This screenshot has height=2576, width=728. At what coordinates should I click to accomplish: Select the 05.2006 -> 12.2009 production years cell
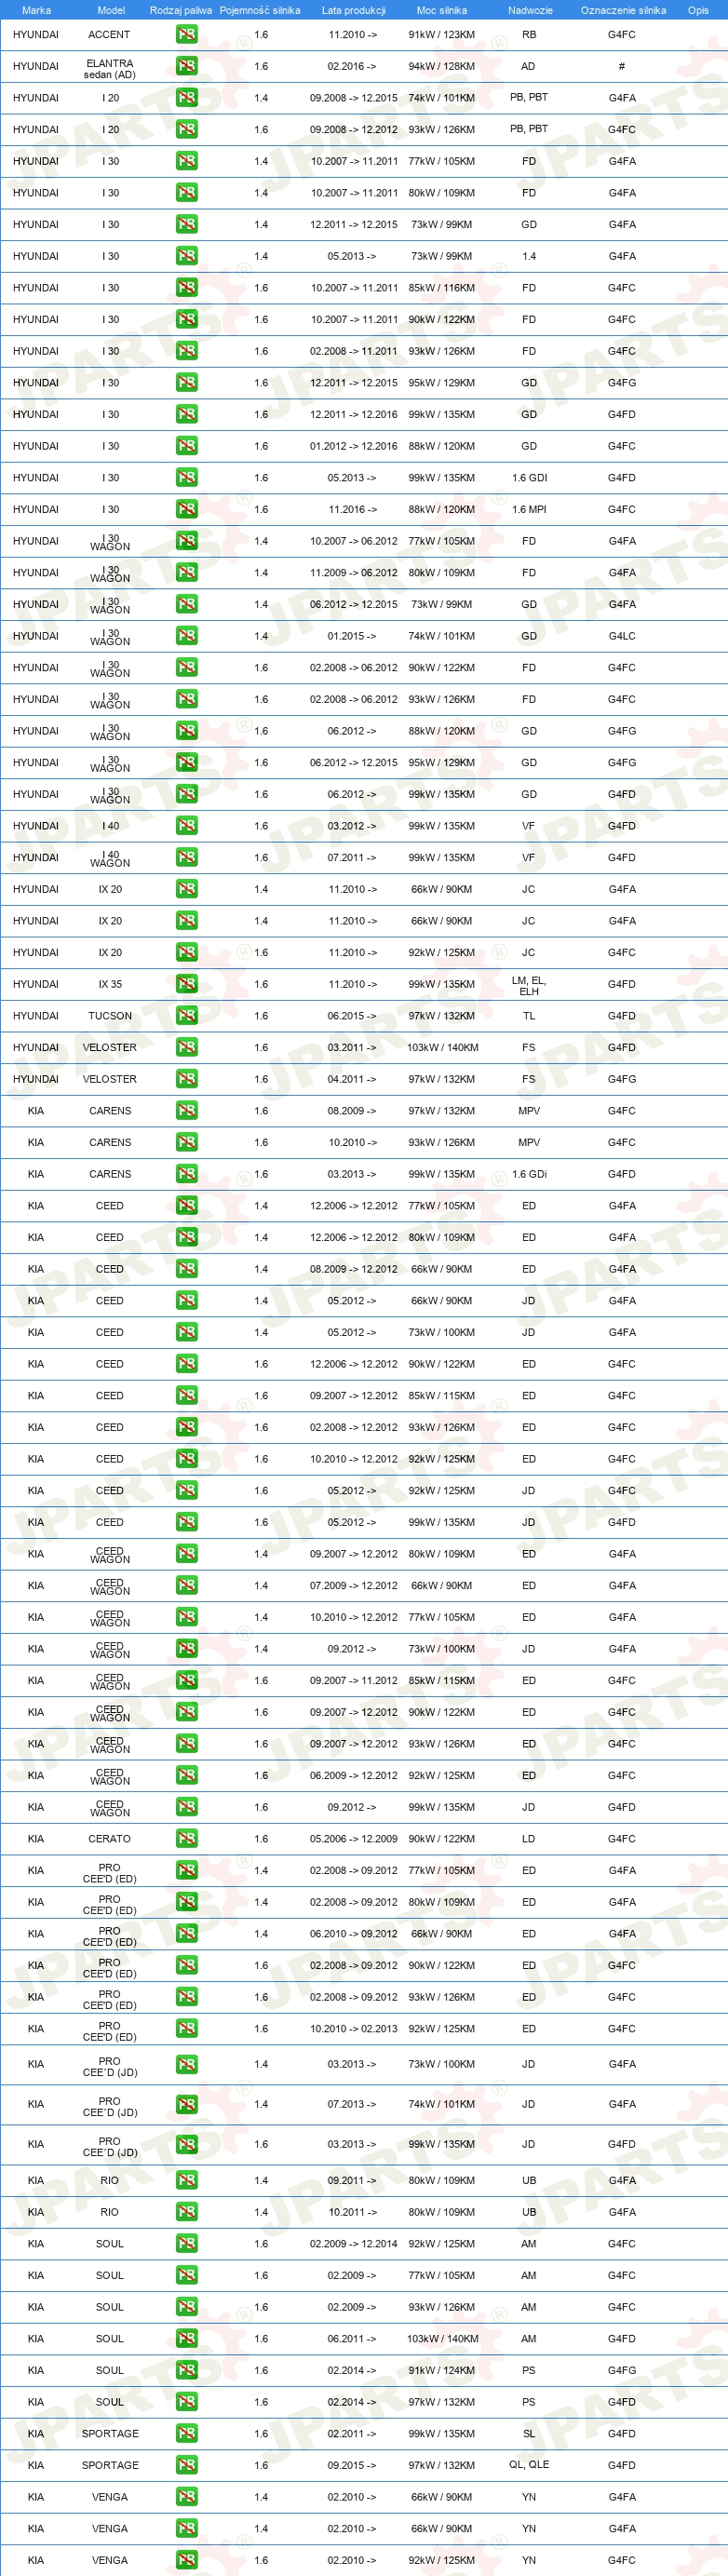click(x=353, y=1839)
